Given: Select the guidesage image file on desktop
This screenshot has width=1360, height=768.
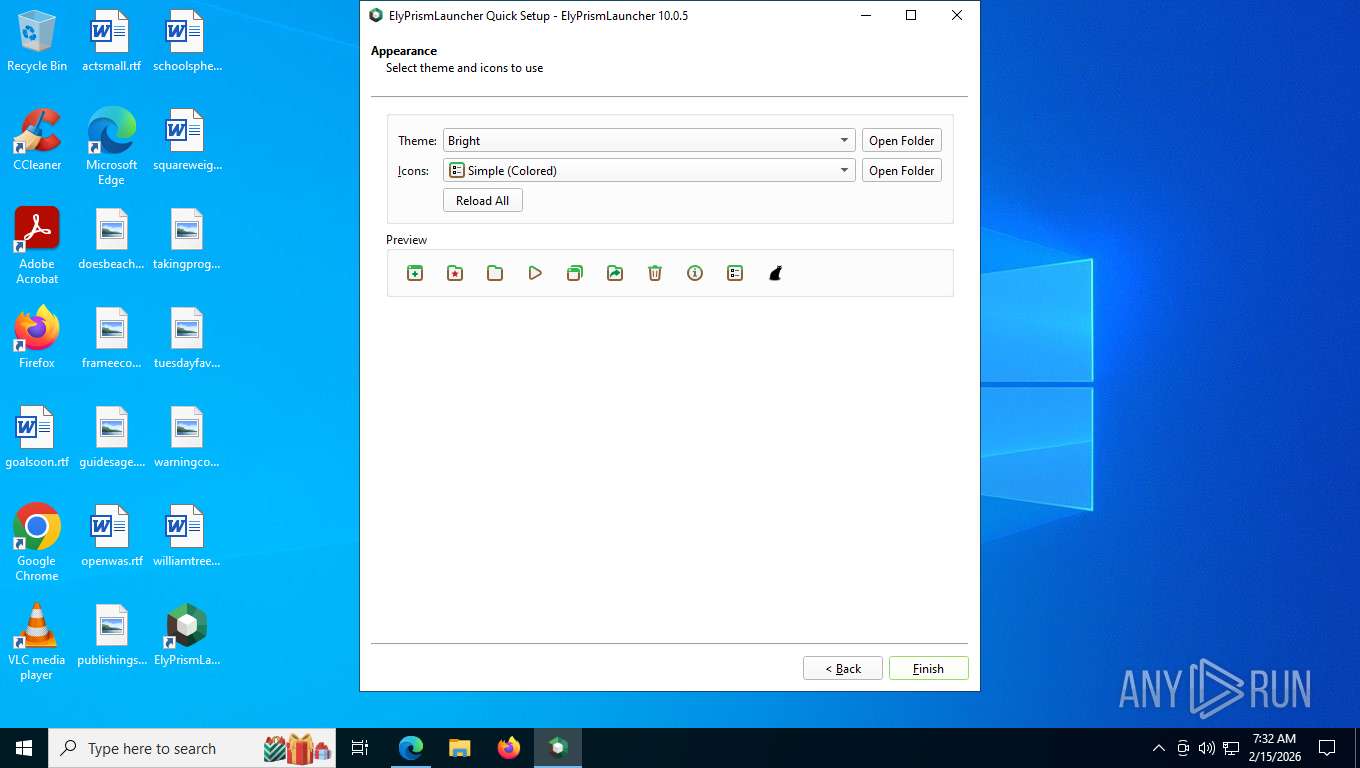Looking at the screenshot, I should coord(112,437).
